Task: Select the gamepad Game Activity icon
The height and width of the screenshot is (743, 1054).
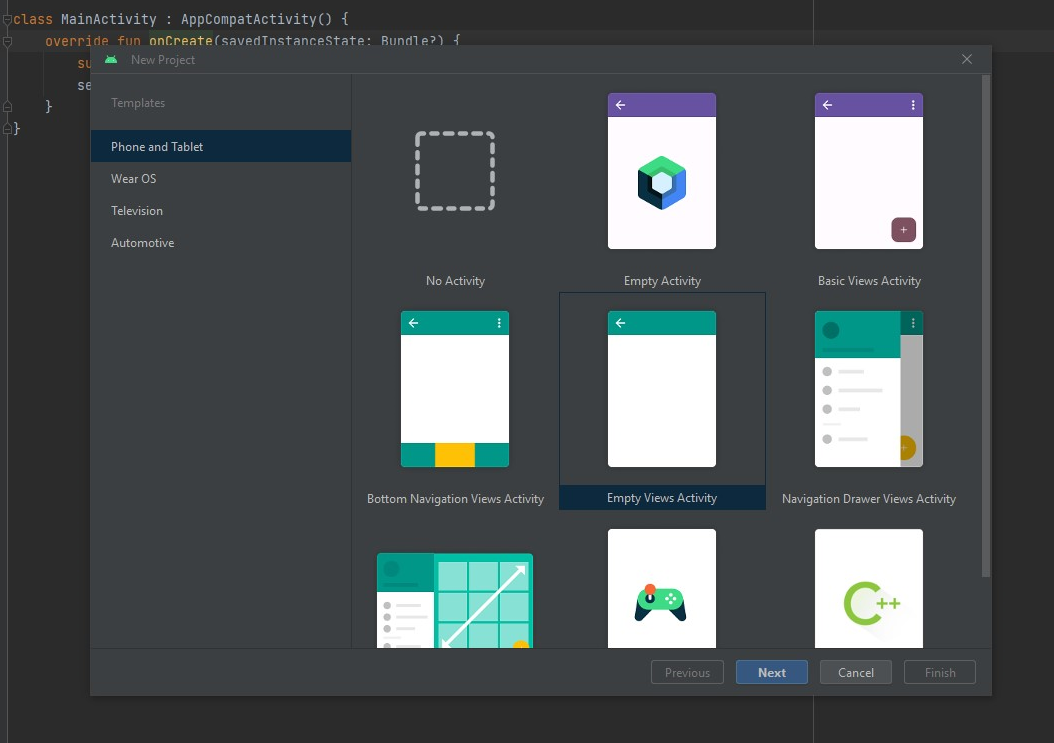Action: coord(661,600)
